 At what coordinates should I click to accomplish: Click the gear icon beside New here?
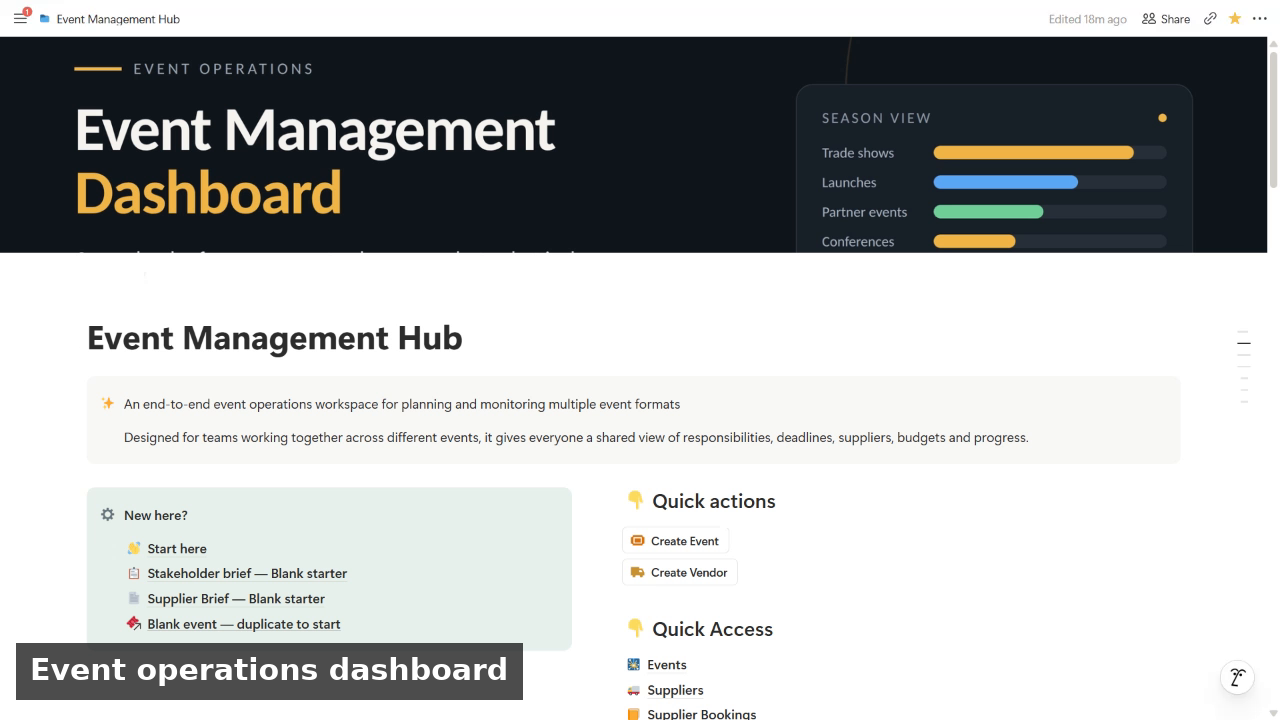tap(108, 515)
